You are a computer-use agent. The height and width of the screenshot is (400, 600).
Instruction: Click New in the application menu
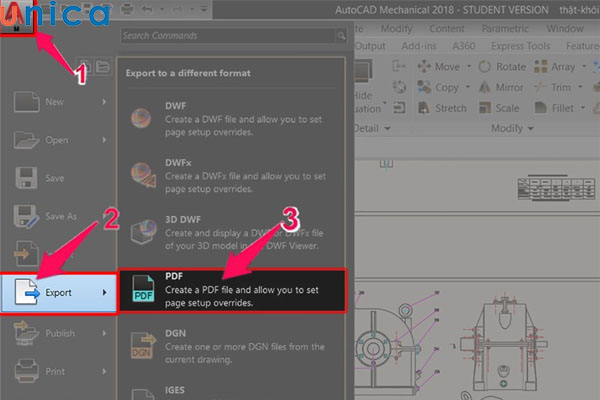[59, 102]
